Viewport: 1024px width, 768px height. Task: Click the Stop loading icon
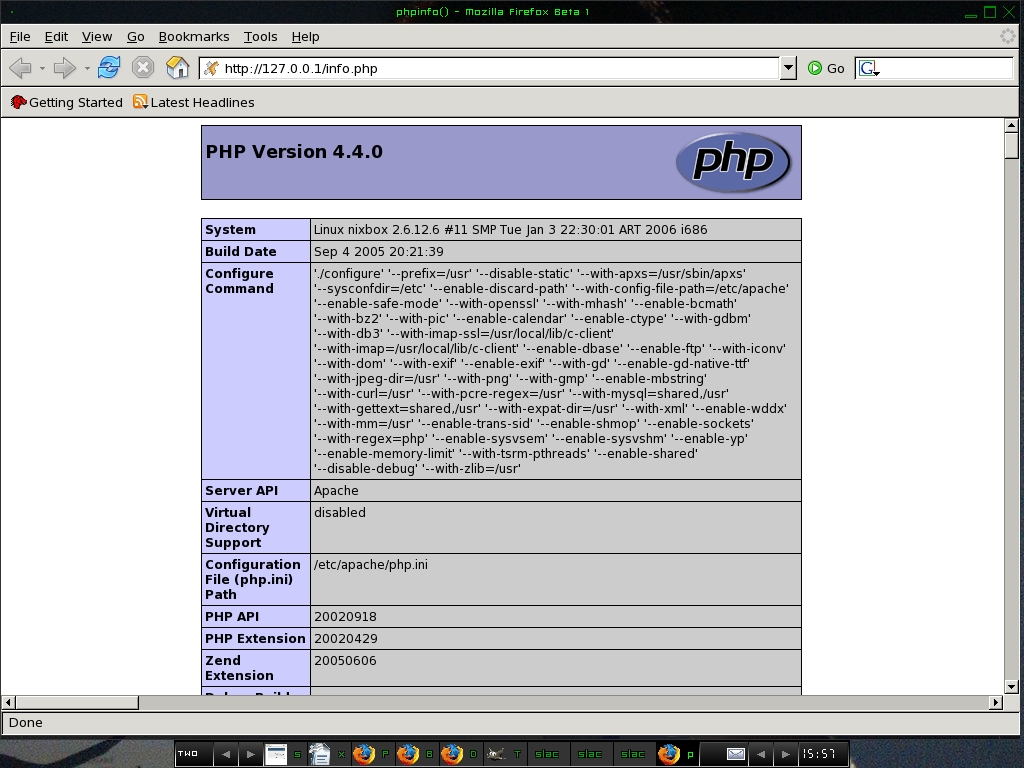pos(143,68)
